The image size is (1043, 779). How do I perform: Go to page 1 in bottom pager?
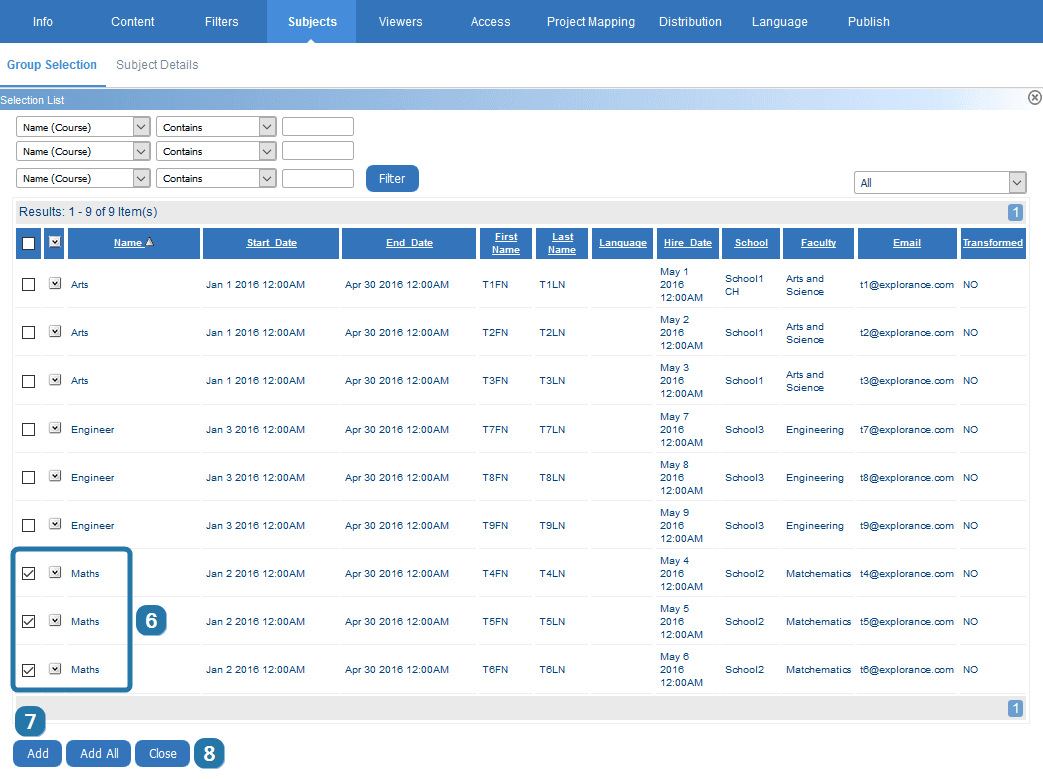1016,709
